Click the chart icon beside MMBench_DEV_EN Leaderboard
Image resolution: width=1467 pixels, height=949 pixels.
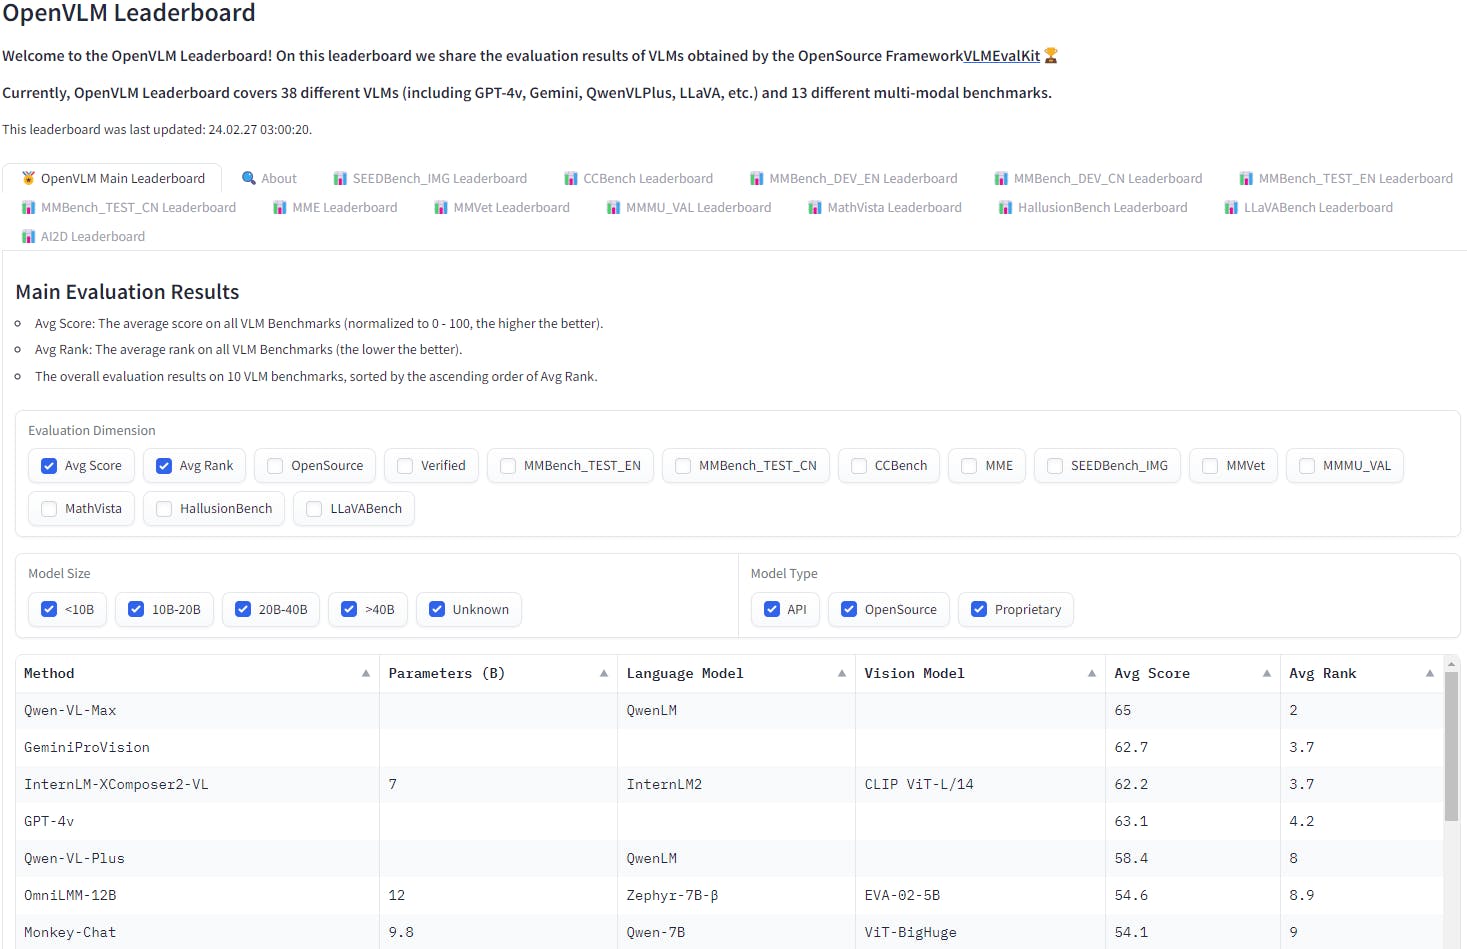(x=757, y=178)
